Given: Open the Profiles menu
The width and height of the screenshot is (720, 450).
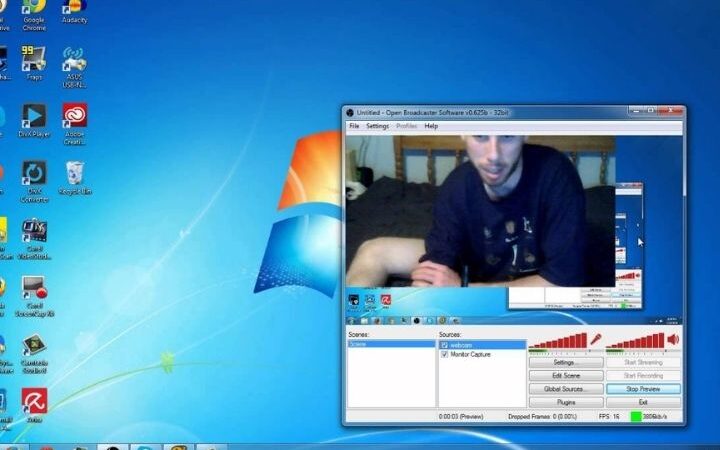Looking at the screenshot, I should click(406, 126).
